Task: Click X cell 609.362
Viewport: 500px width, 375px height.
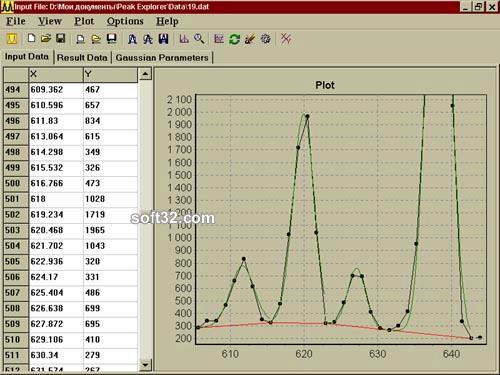Action: [x=56, y=90]
